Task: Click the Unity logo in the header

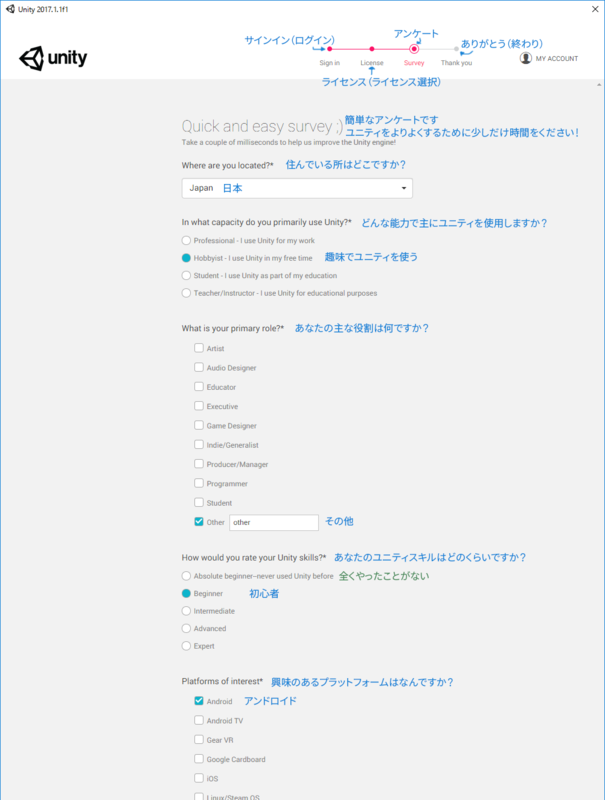Action: [53, 58]
